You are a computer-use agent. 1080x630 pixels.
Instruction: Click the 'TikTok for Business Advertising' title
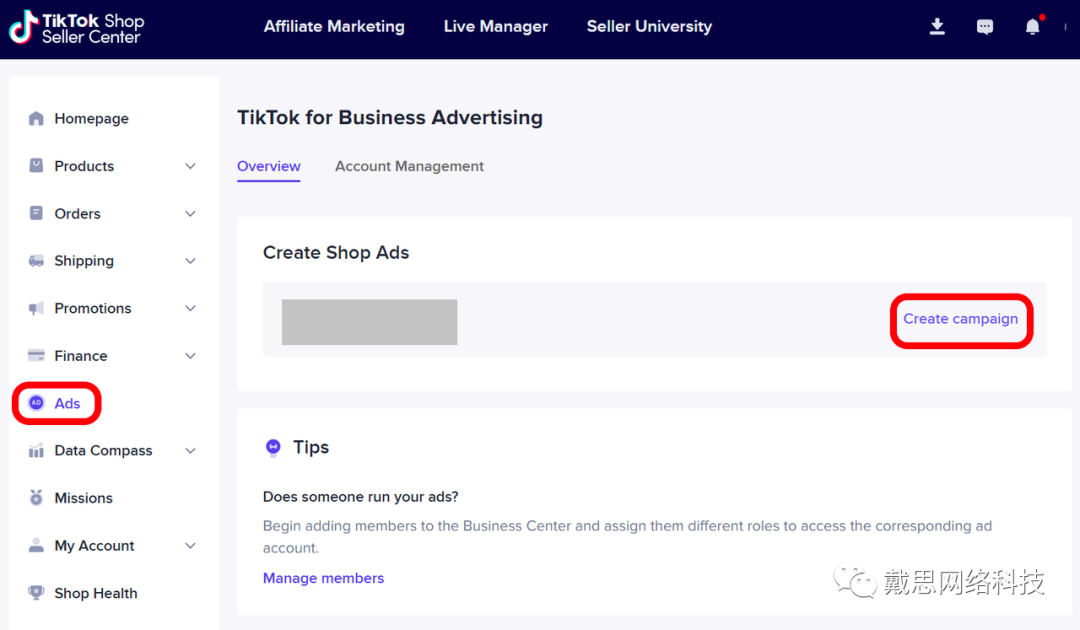pos(390,118)
